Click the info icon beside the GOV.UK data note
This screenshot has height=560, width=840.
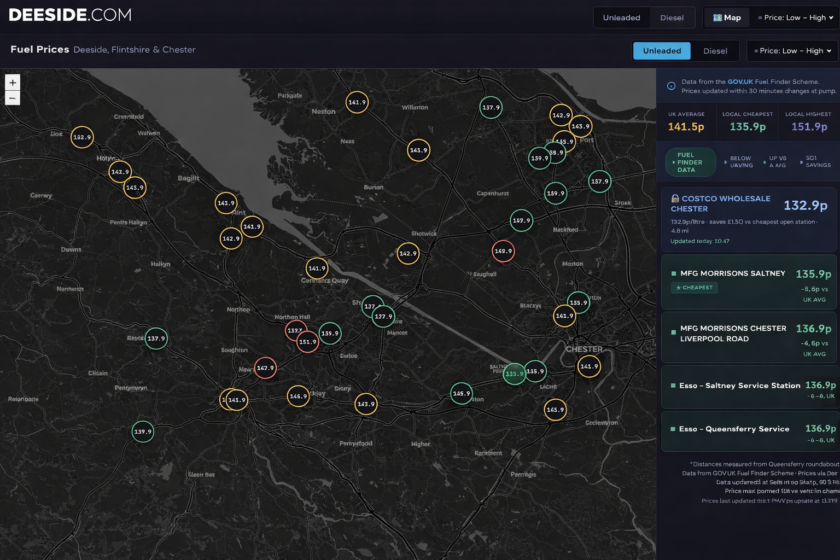coord(671,86)
